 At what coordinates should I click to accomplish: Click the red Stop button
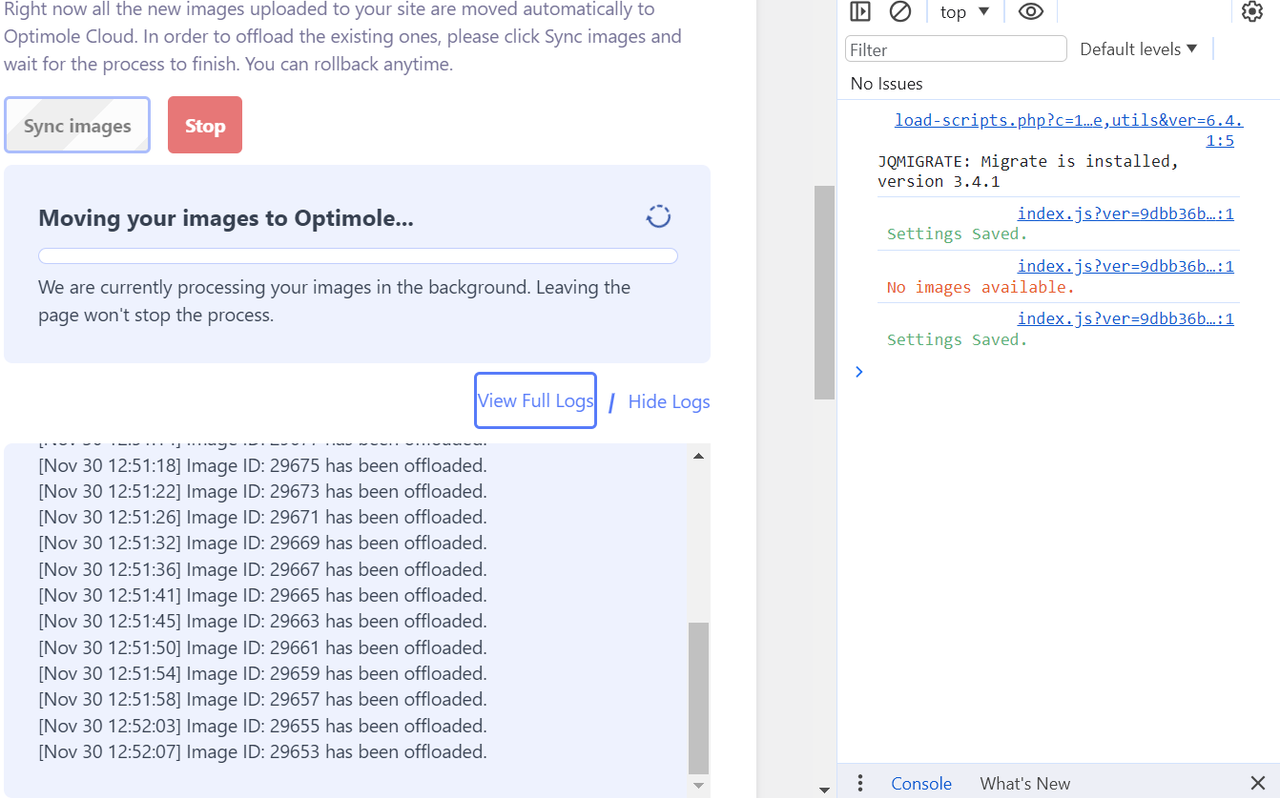click(205, 125)
